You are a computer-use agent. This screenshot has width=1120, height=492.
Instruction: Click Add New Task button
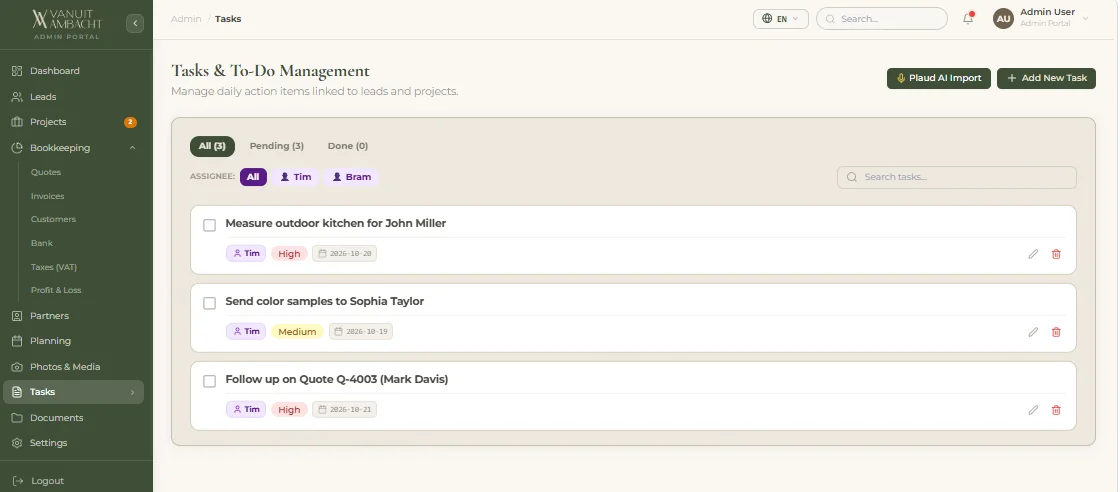tap(1046, 79)
